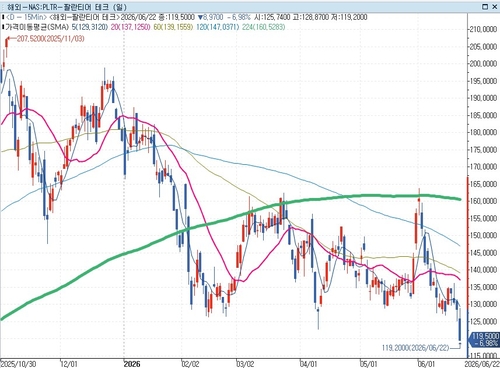Click the low annotation 119,2000(2026/06/22)

(x=416, y=348)
